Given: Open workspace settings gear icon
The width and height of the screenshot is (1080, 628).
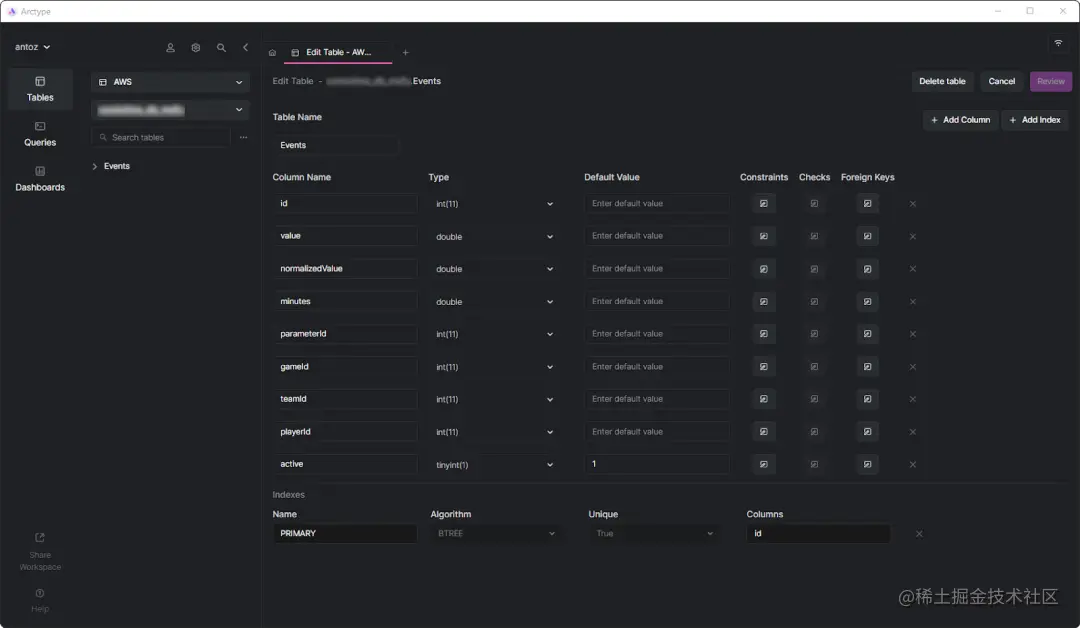Looking at the screenshot, I should click(x=196, y=48).
